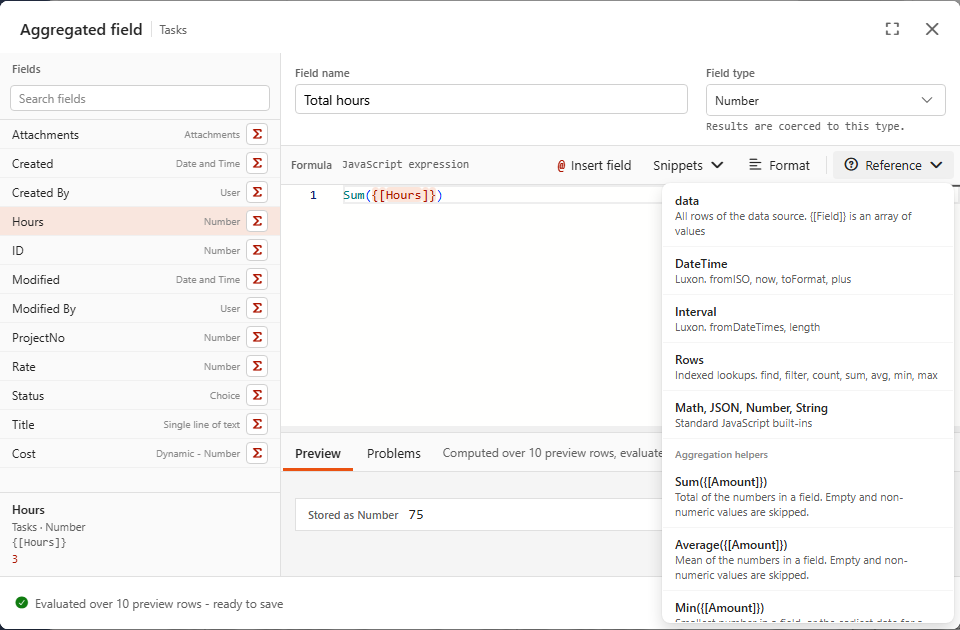Click the sigma icon in the Title row

(x=257, y=424)
